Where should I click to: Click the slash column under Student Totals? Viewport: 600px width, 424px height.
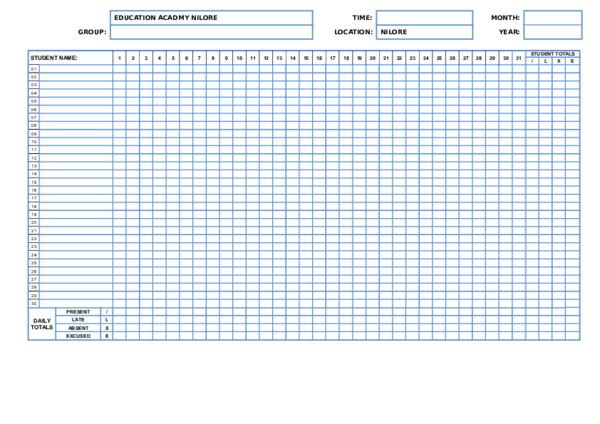click(x=532, y=61)
